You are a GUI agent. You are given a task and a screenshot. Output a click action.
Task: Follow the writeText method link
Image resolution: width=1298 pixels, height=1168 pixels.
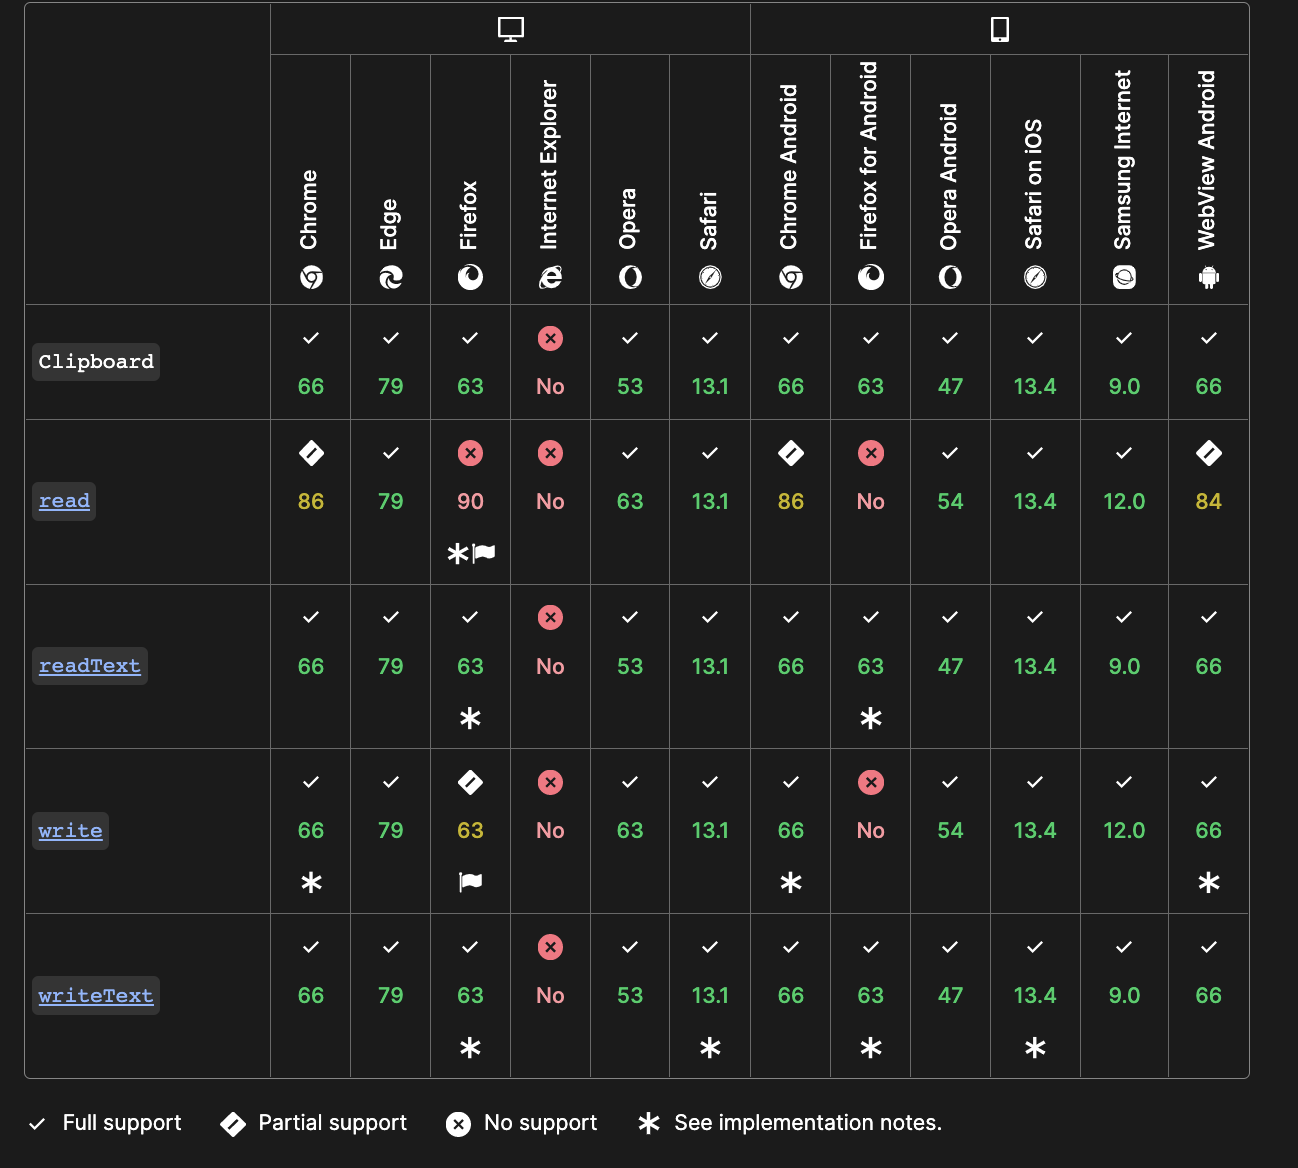click(96, 996)
